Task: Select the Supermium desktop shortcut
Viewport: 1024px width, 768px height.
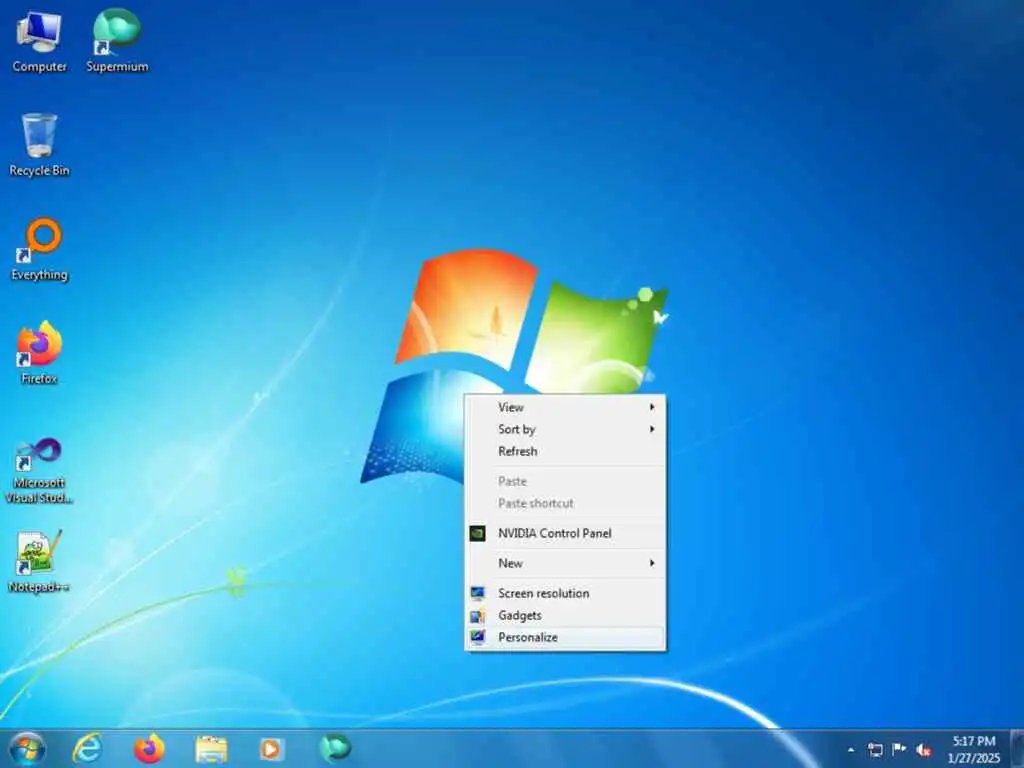Action: pyautogui.click(x=117, y=40)
